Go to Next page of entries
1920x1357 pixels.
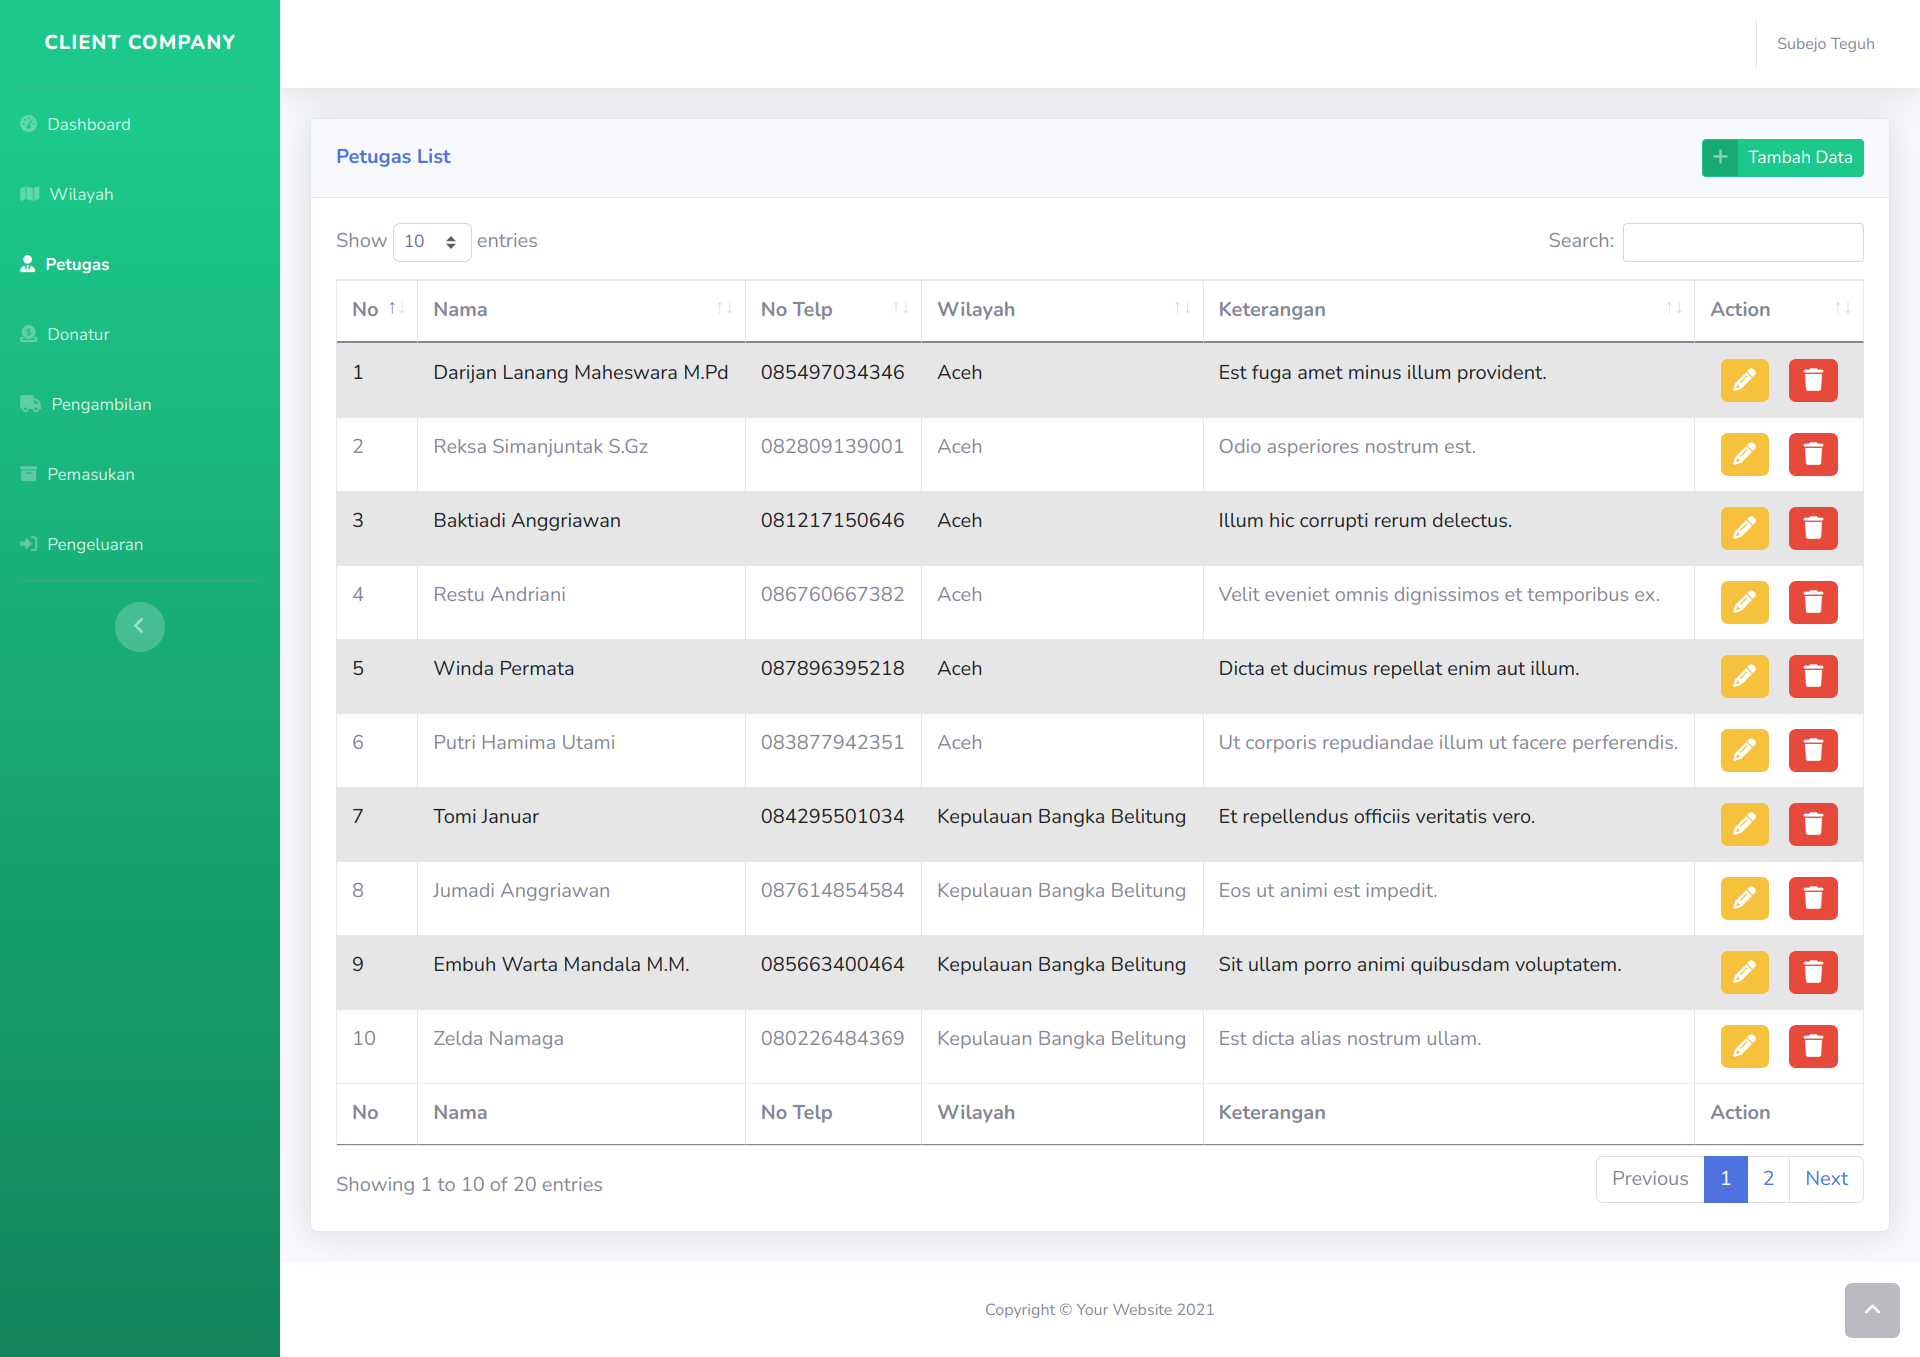1825,1179
